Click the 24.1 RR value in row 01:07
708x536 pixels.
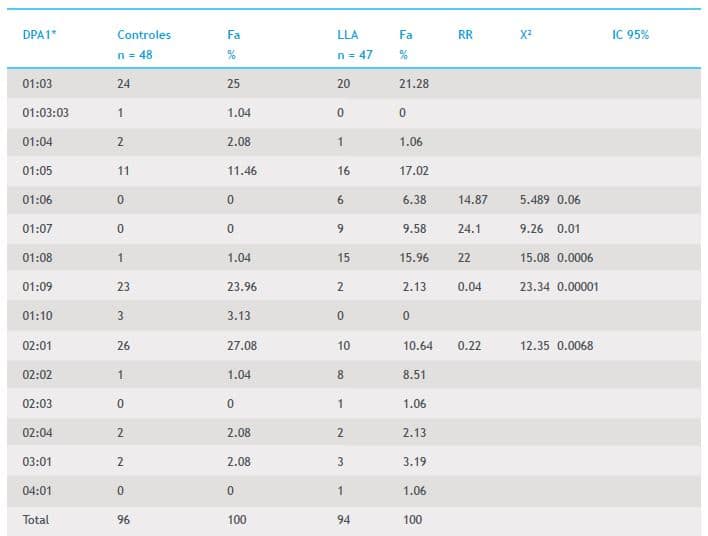469,229
